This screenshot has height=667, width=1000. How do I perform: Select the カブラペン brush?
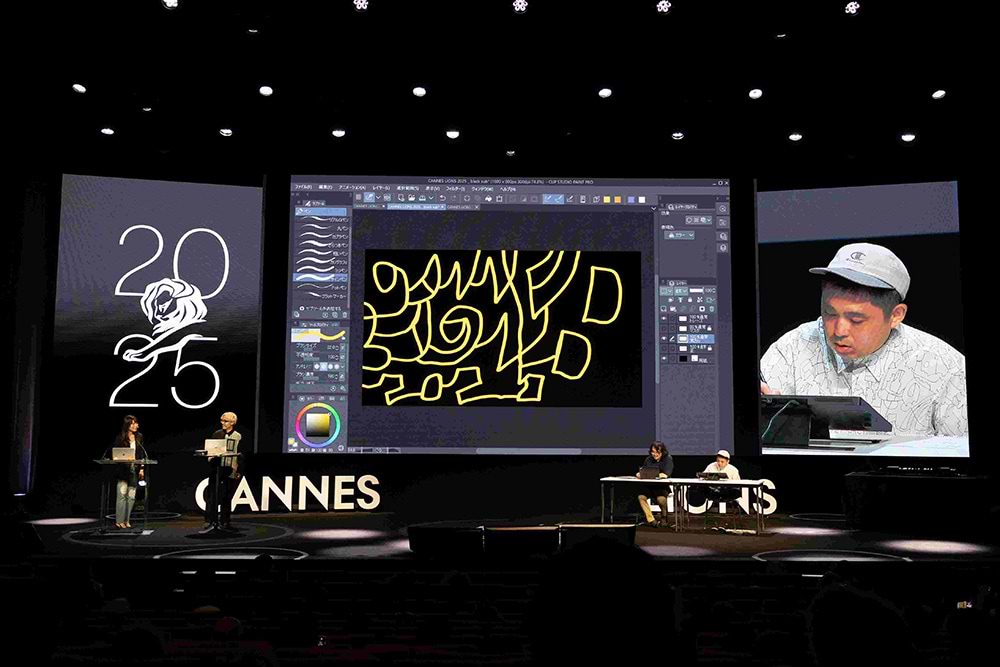(x=321, y=237)
